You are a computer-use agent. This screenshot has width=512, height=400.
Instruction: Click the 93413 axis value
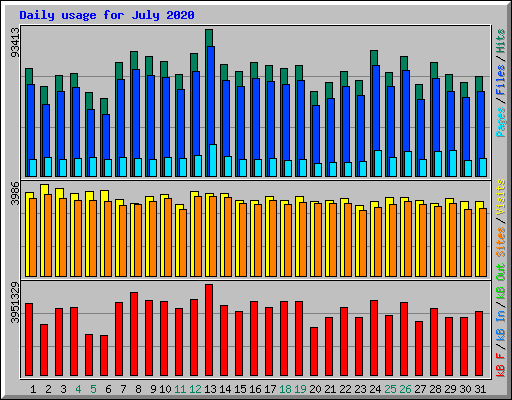pos(15,42)
